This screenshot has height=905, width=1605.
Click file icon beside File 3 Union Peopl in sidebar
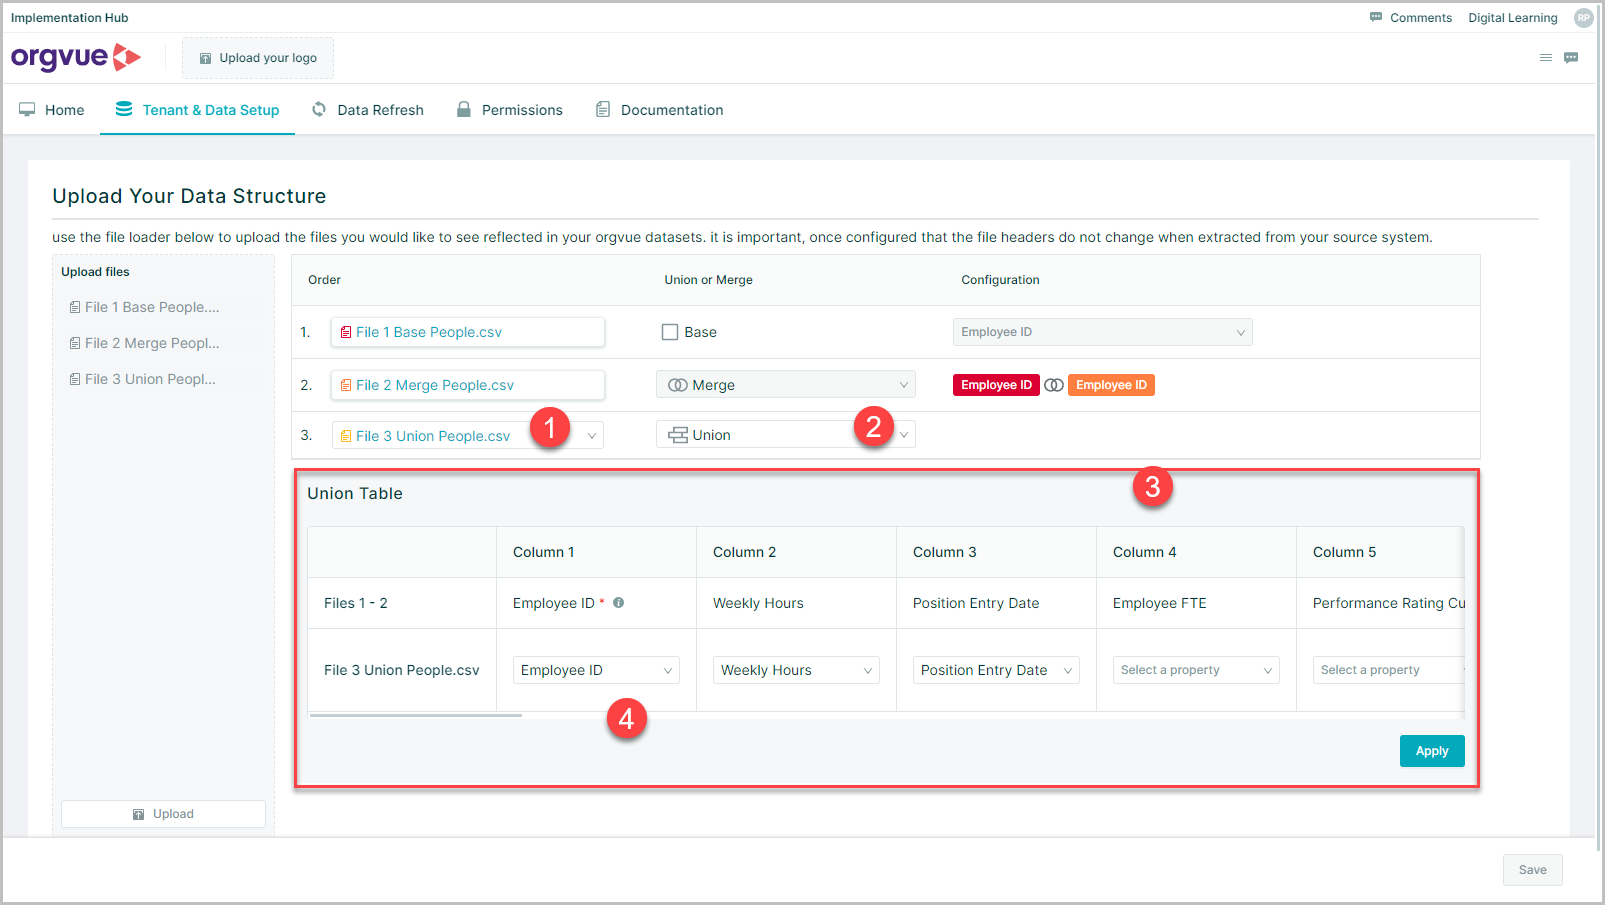pos(75,379)
